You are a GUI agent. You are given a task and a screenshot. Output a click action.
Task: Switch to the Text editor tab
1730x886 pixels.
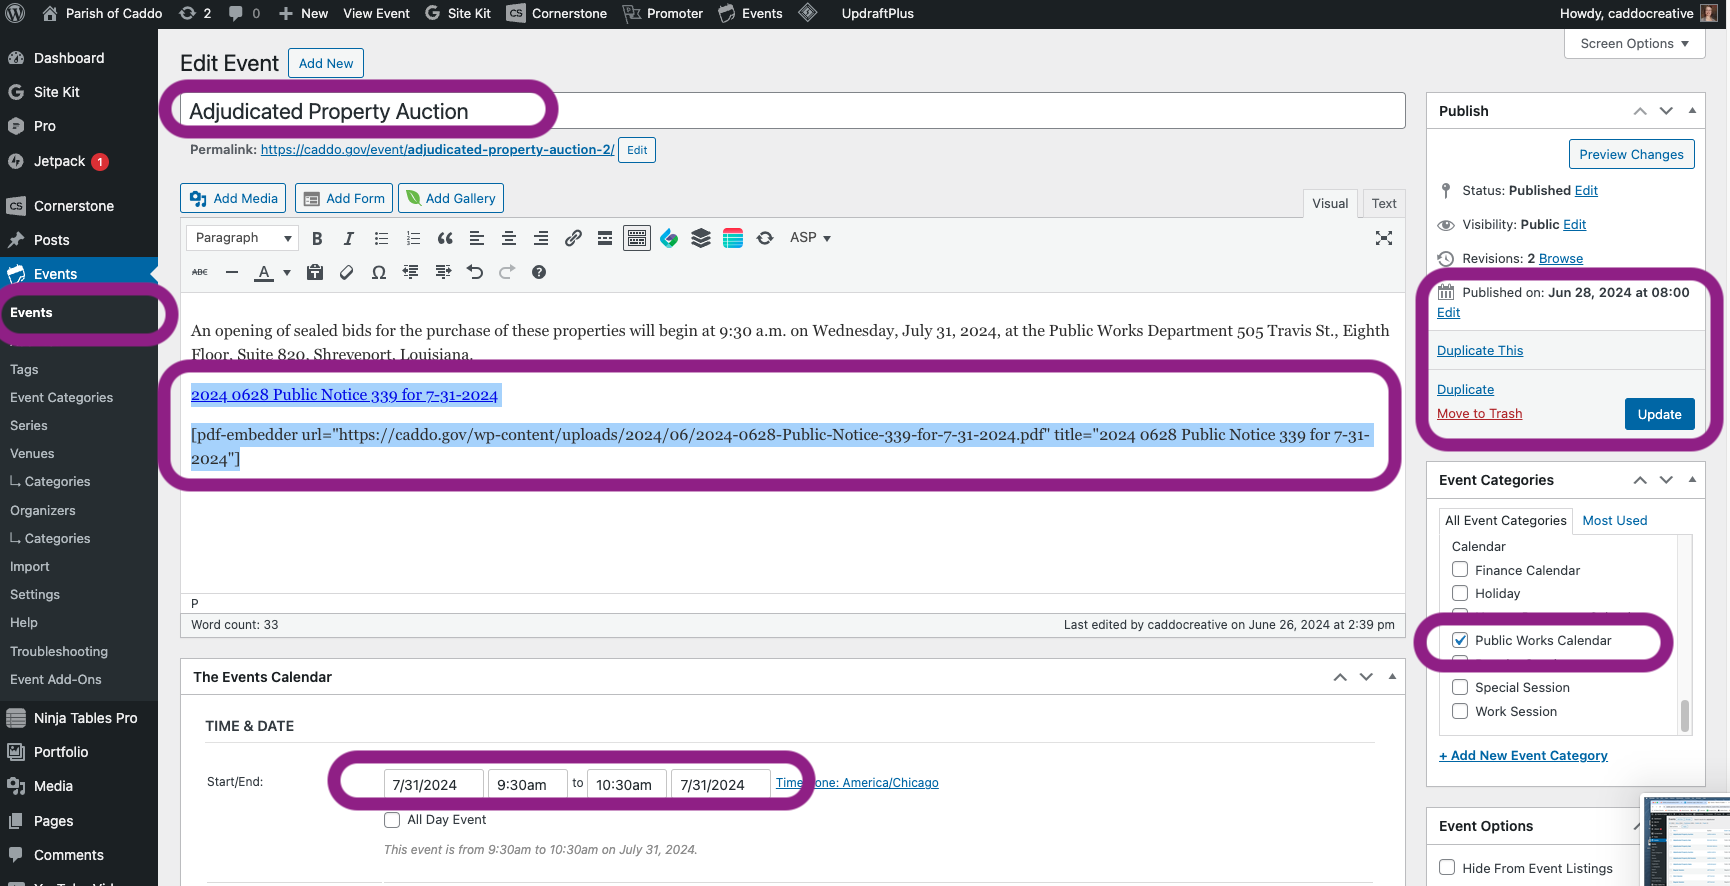[x=1384, y=204]
